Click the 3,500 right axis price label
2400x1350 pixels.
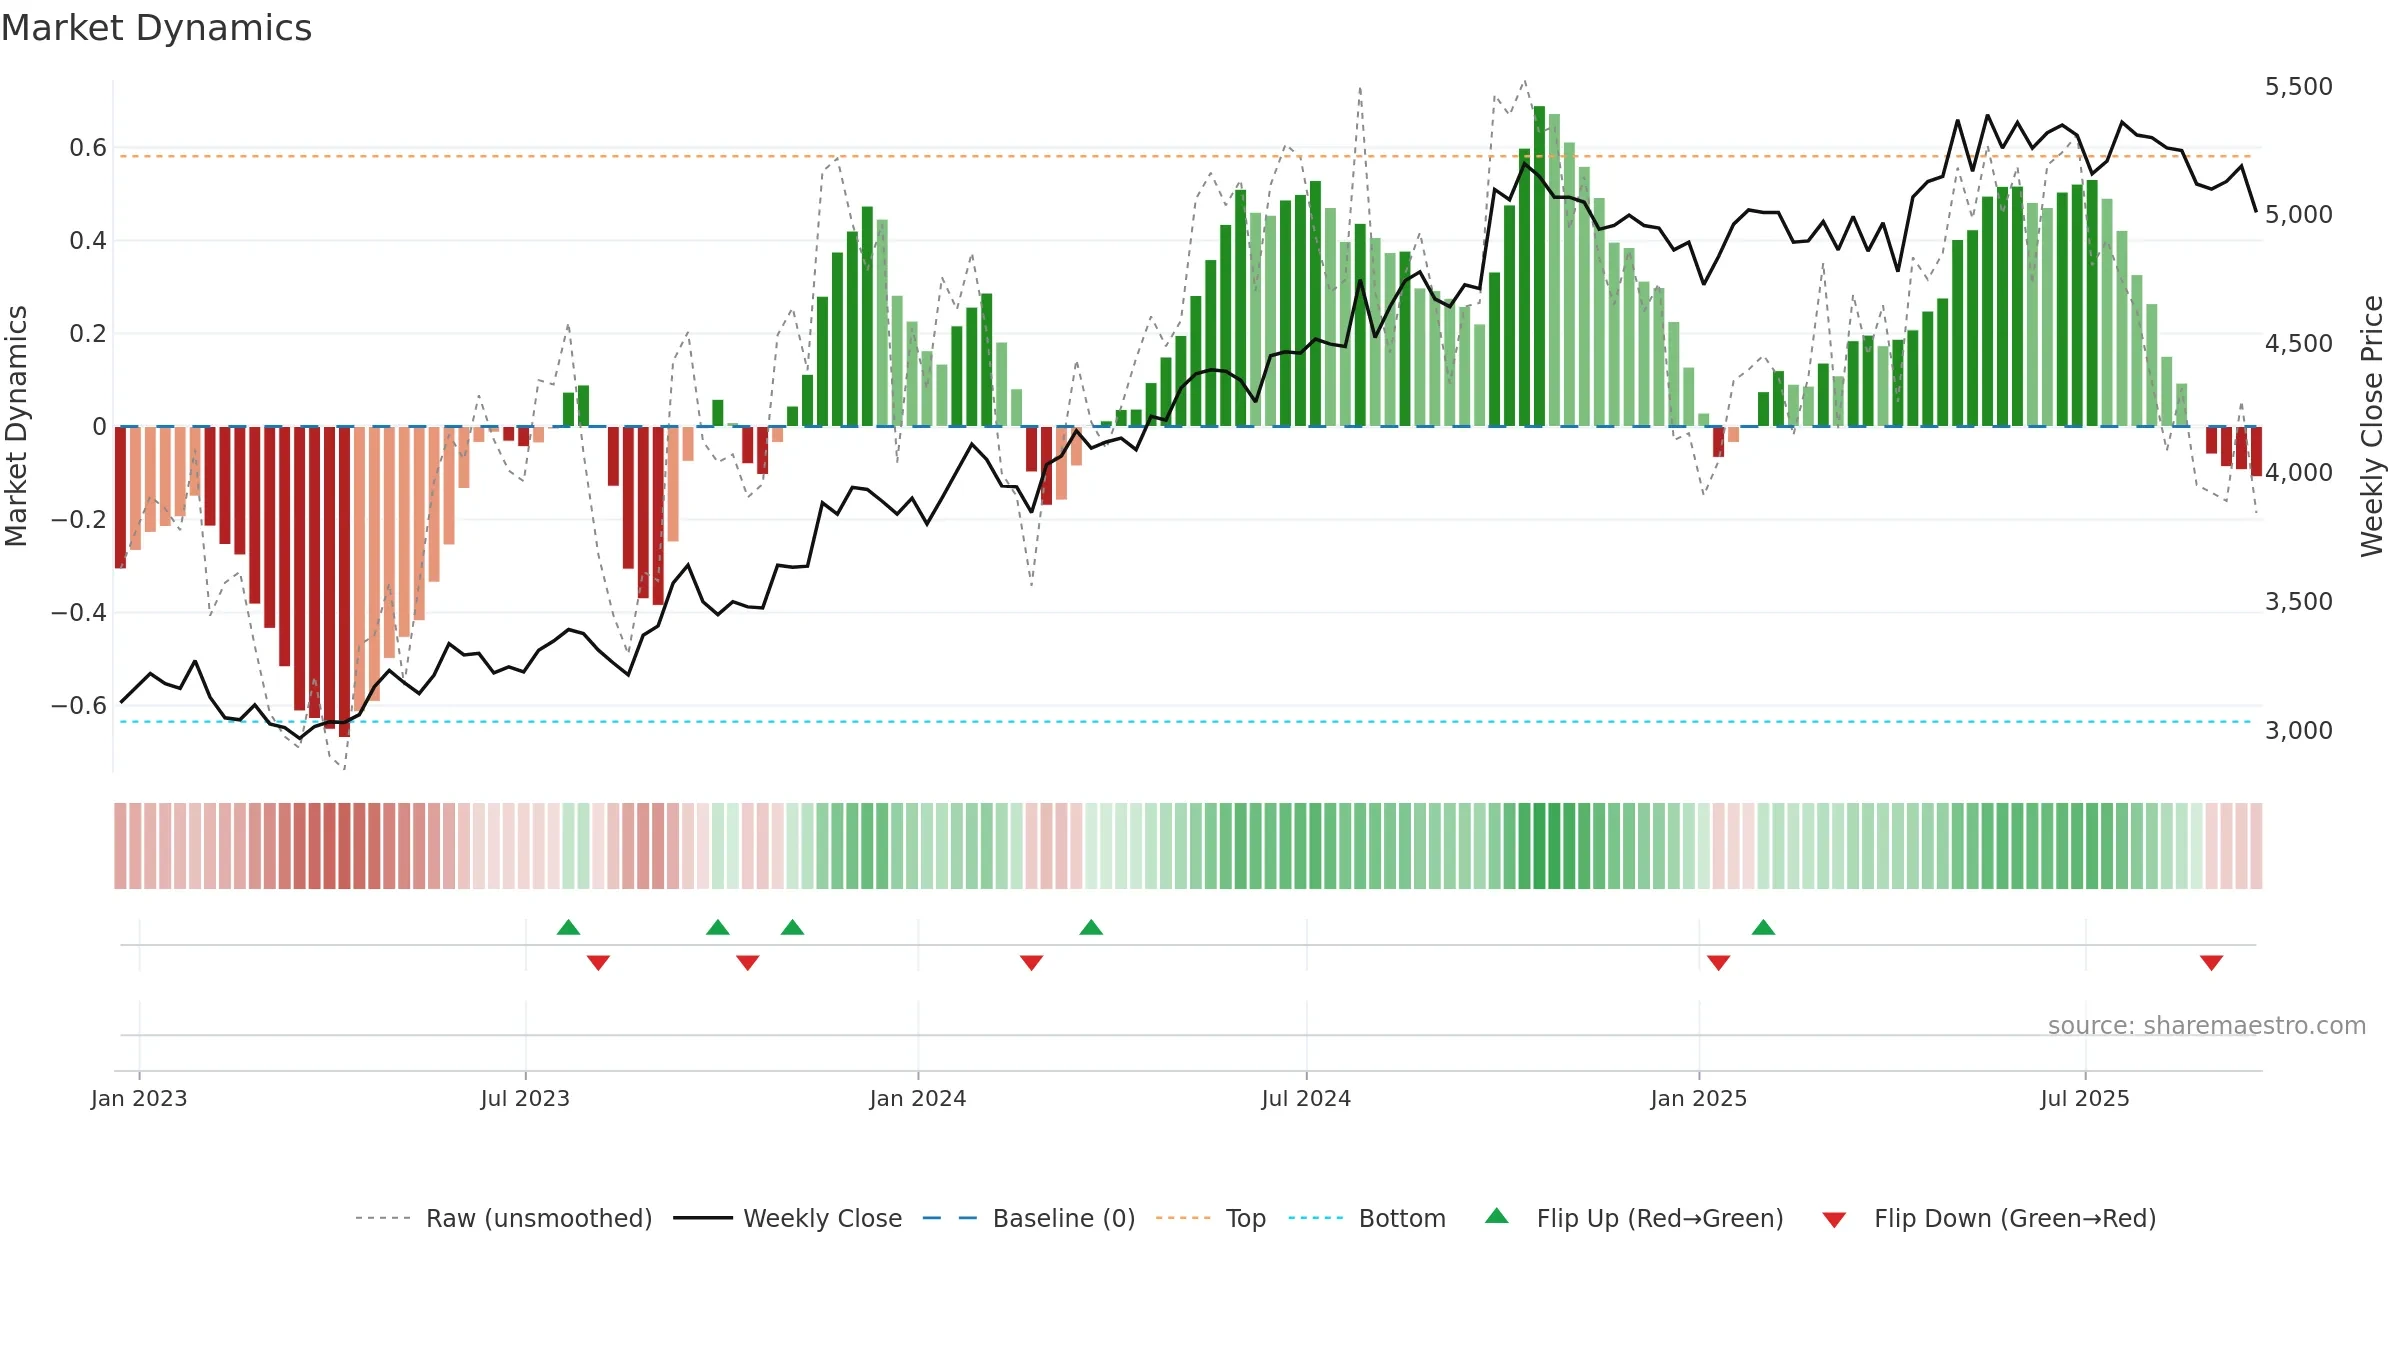pos(2299,601)
